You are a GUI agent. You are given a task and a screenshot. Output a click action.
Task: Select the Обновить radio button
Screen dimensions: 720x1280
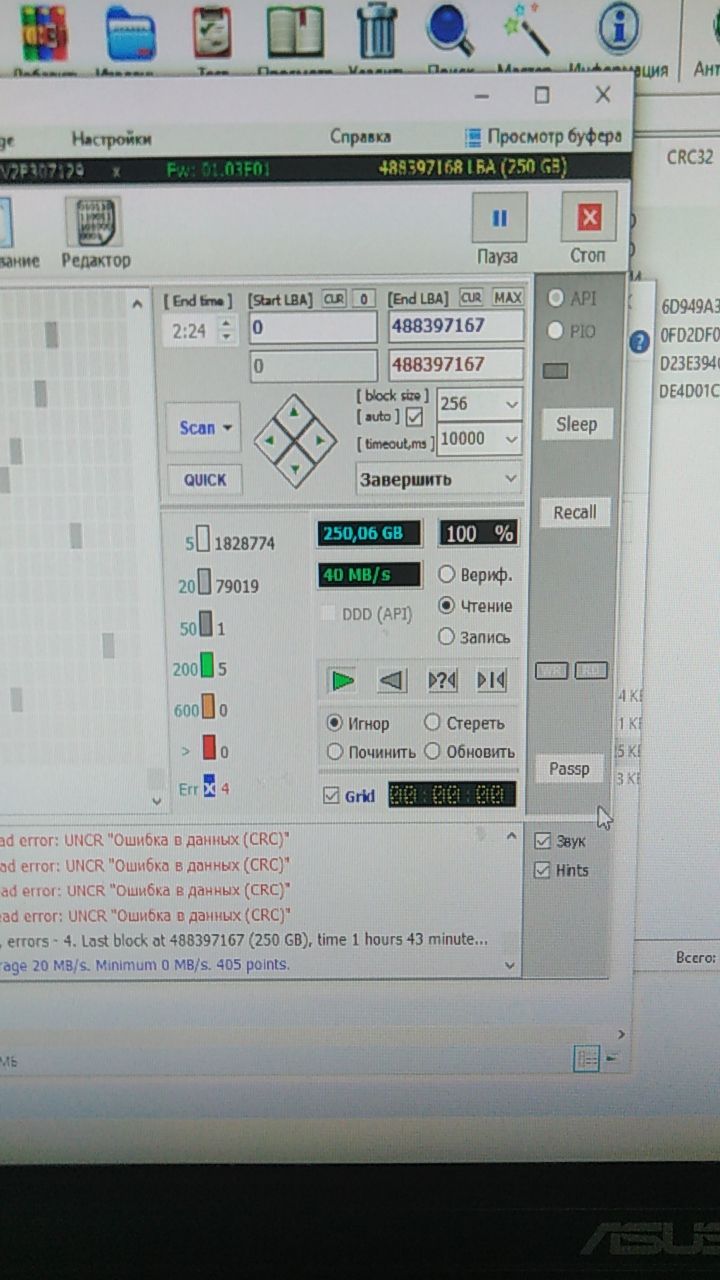[433, 751]
